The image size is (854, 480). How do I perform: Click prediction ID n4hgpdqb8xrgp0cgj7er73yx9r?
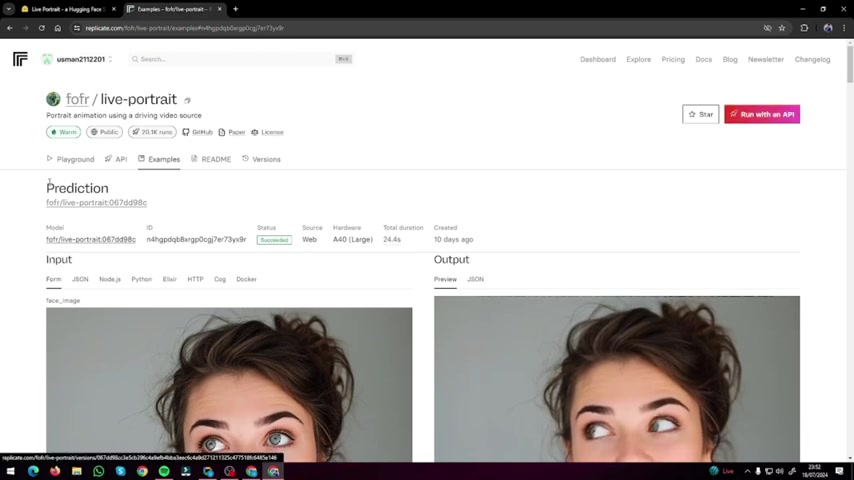(x=196, y=239)
